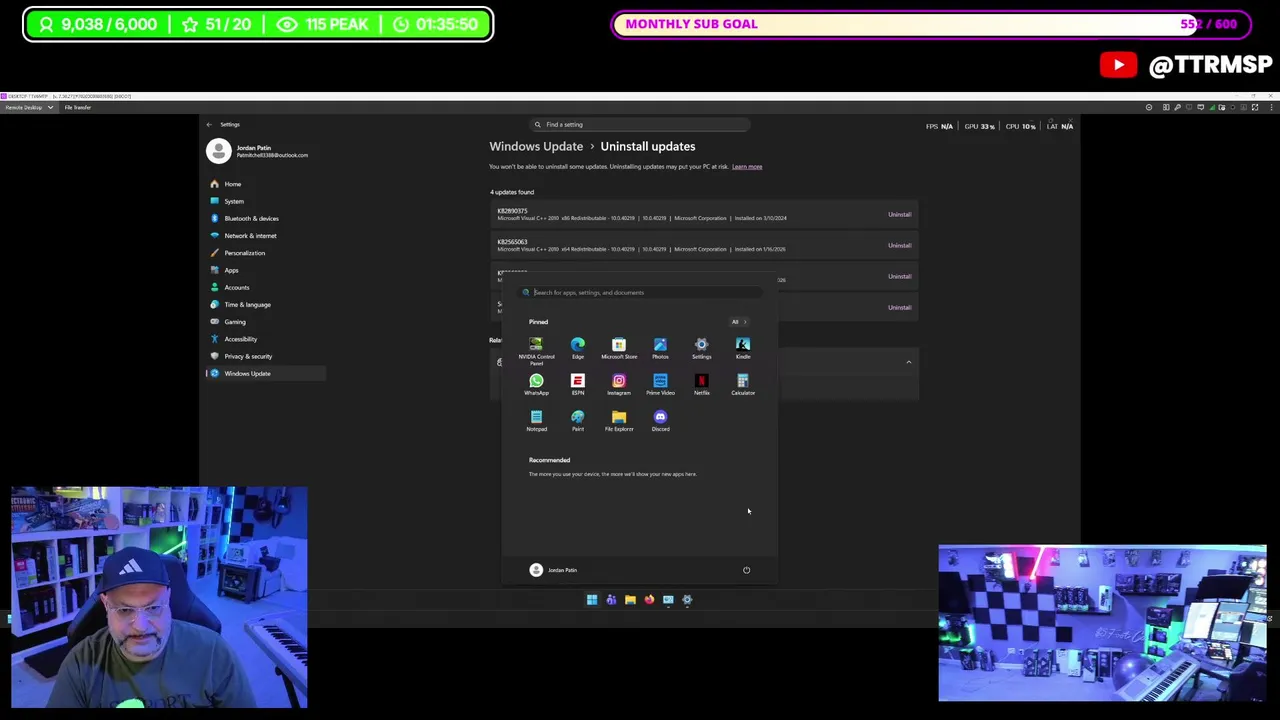
Task: Open Jordan Patin user account in Start menu
Action: [x=553, y=570]
